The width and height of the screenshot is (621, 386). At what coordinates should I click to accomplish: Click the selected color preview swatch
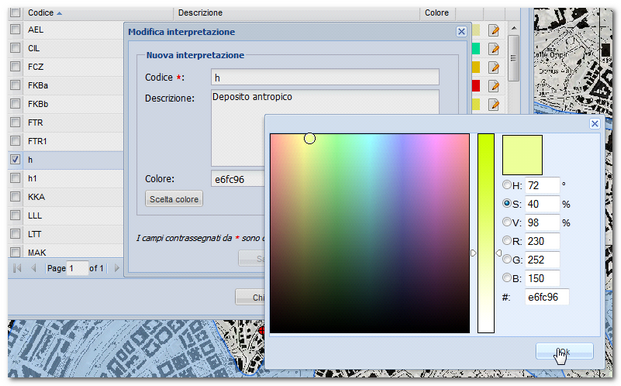522,155
